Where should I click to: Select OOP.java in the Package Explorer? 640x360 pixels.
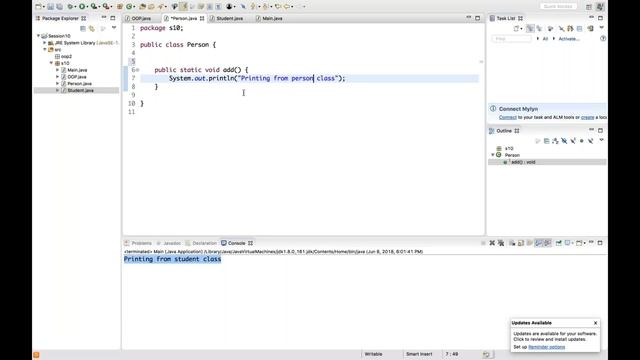pyautogui.click(x=77, y=77)
